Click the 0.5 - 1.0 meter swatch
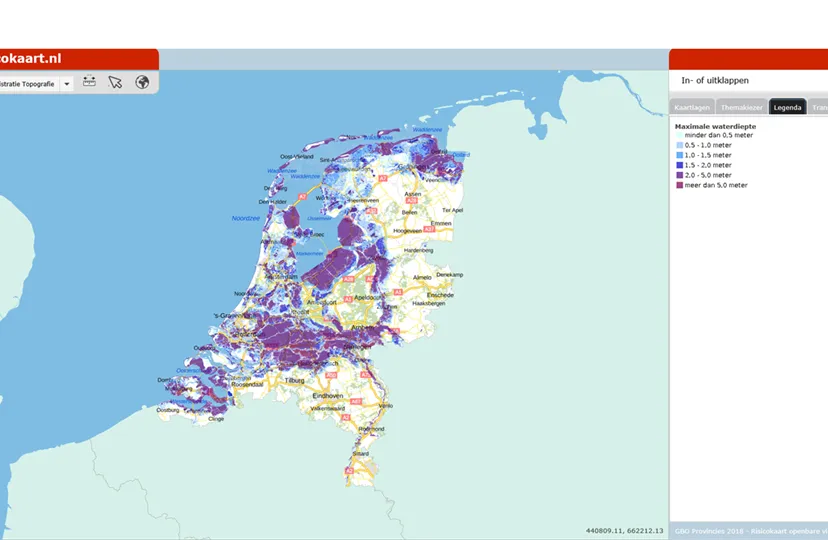This screenshot has width=828, height=540. 679,146
